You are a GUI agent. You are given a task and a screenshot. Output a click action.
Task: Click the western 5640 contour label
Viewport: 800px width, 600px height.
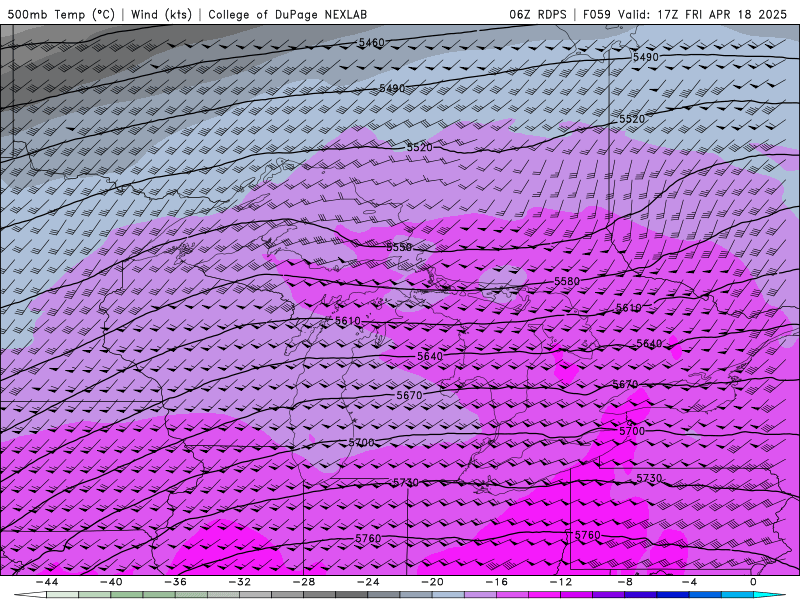pyautogui.click(x=430, y=356)
